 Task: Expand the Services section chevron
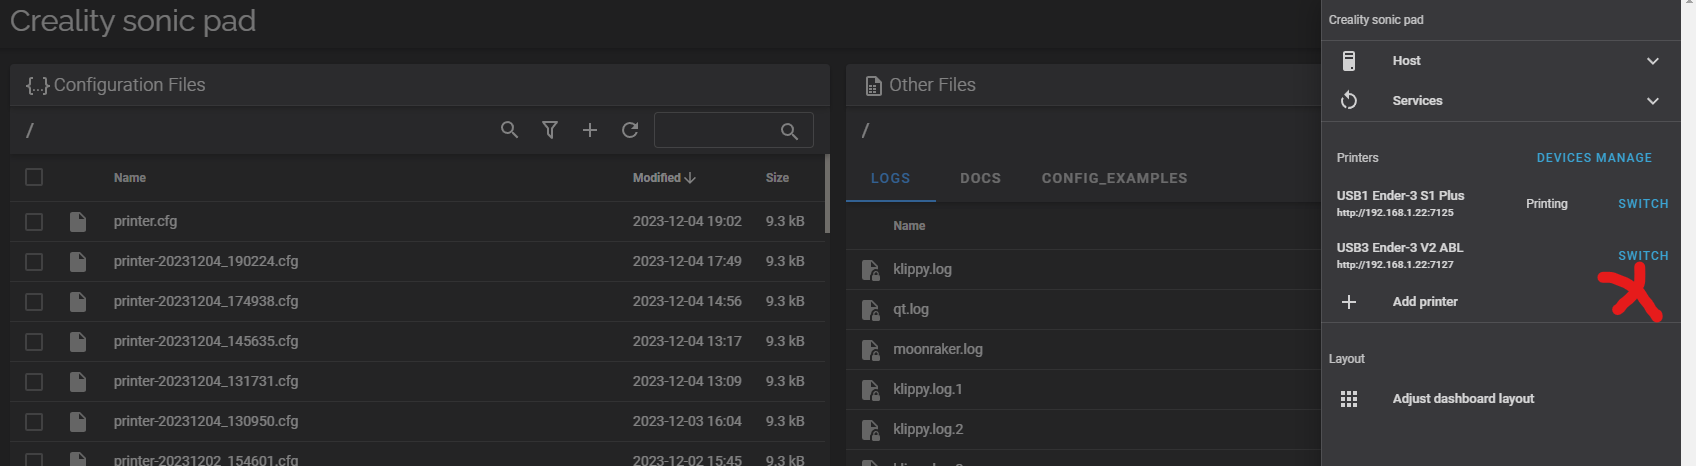pos(1653,101)
